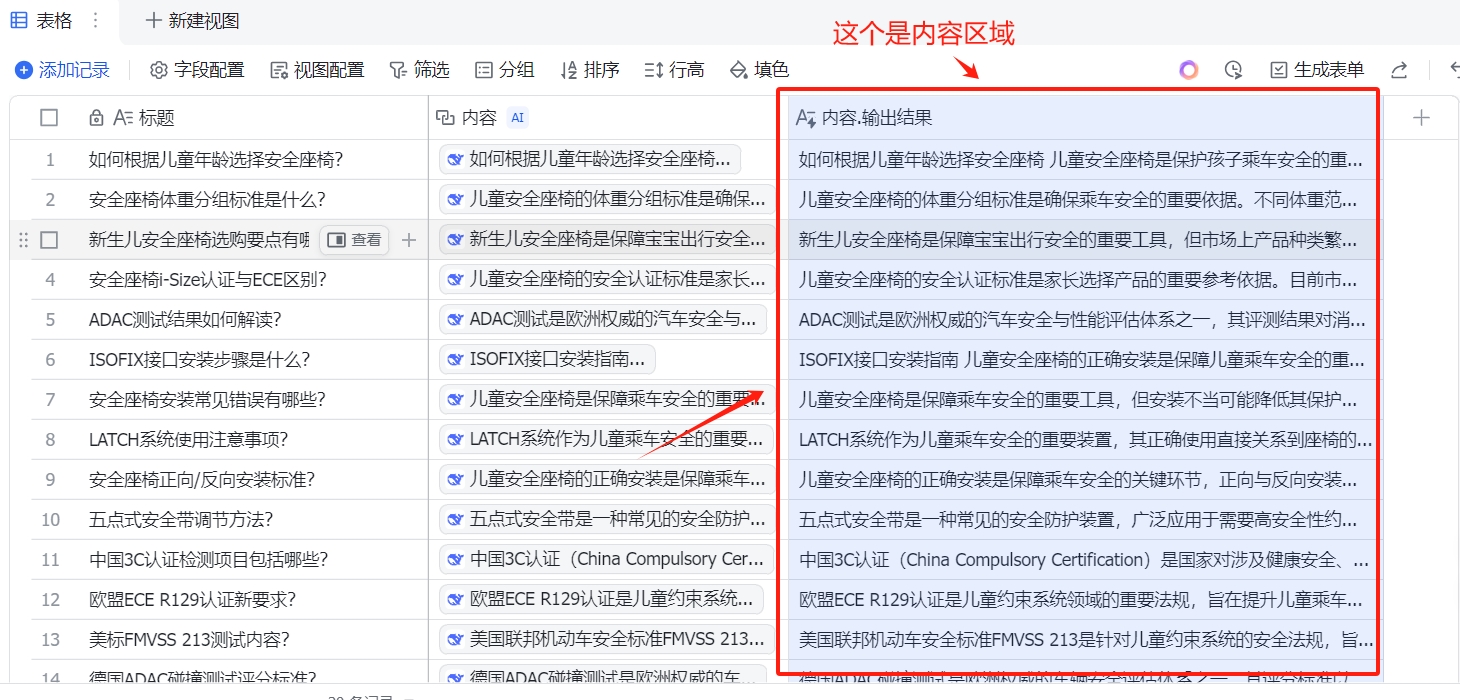Open the 表格 tab options menu
The width and height of the screenshot is (1460, 700).
point(96,20)
